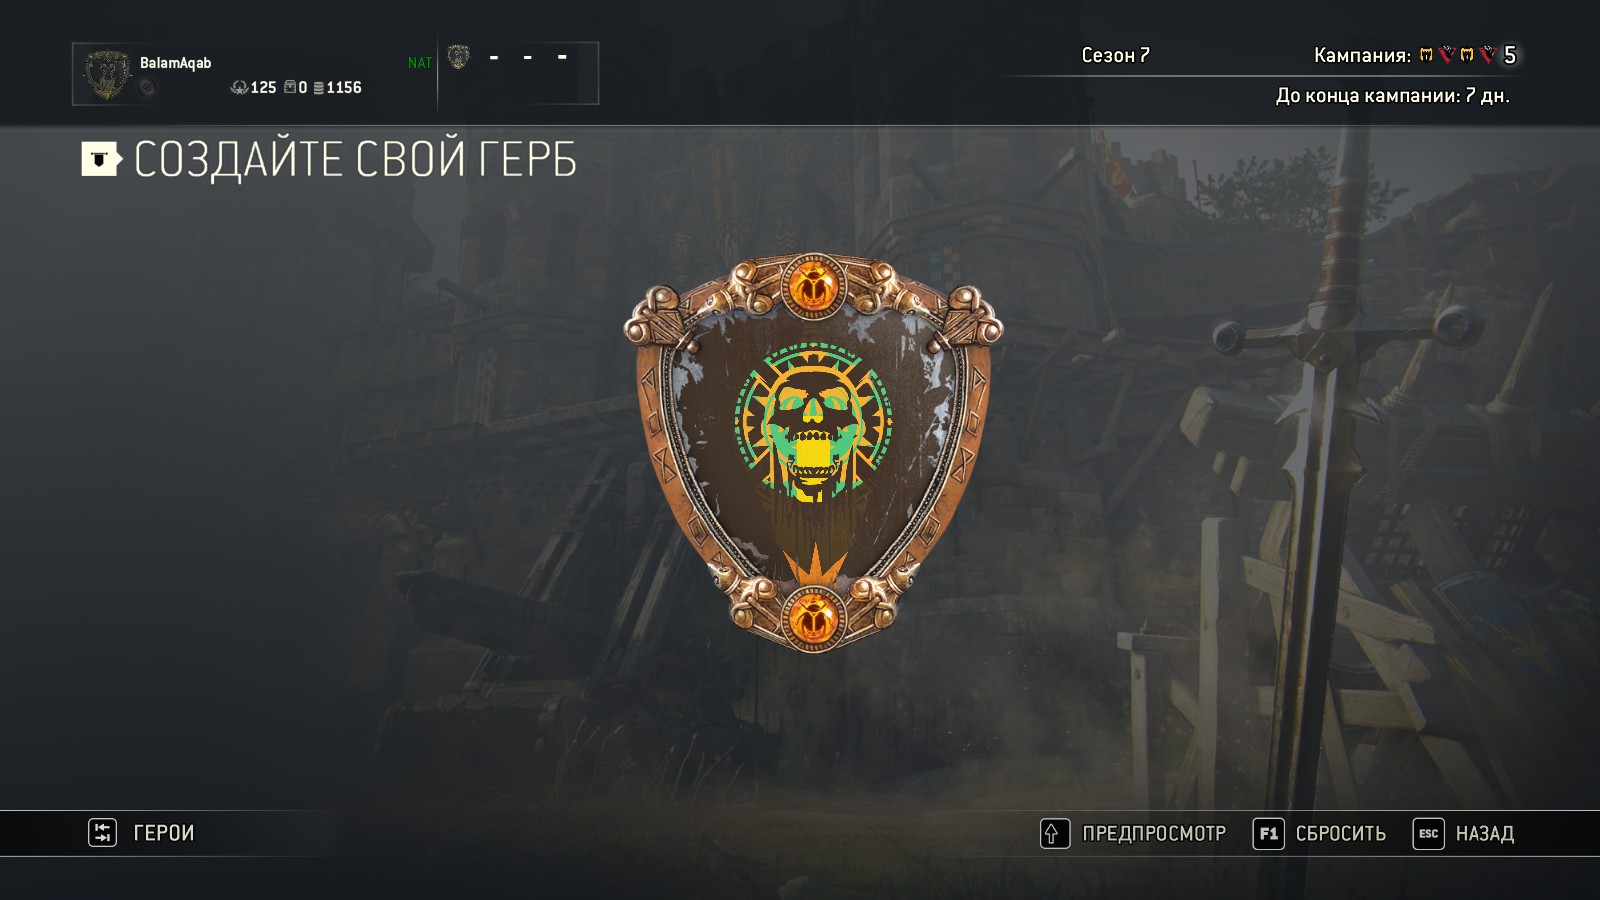Click the first yellow faction icon after Кампания

(x=1426, y=55)
